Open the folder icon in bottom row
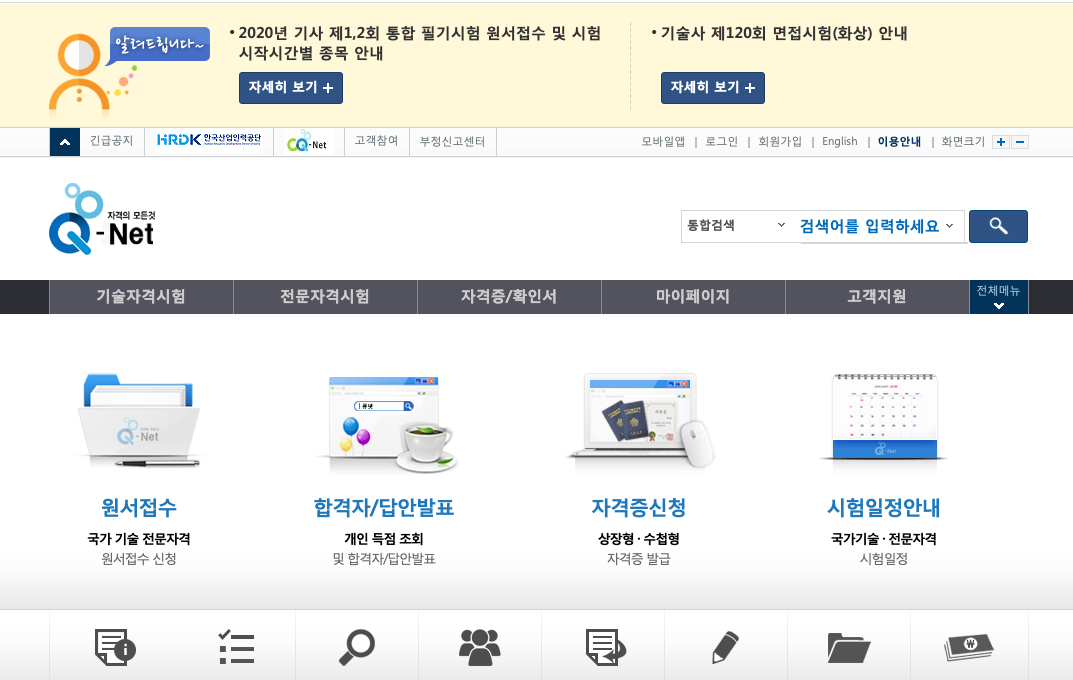The width and height of the screenshot is (1073, 680). click(849, 647)
